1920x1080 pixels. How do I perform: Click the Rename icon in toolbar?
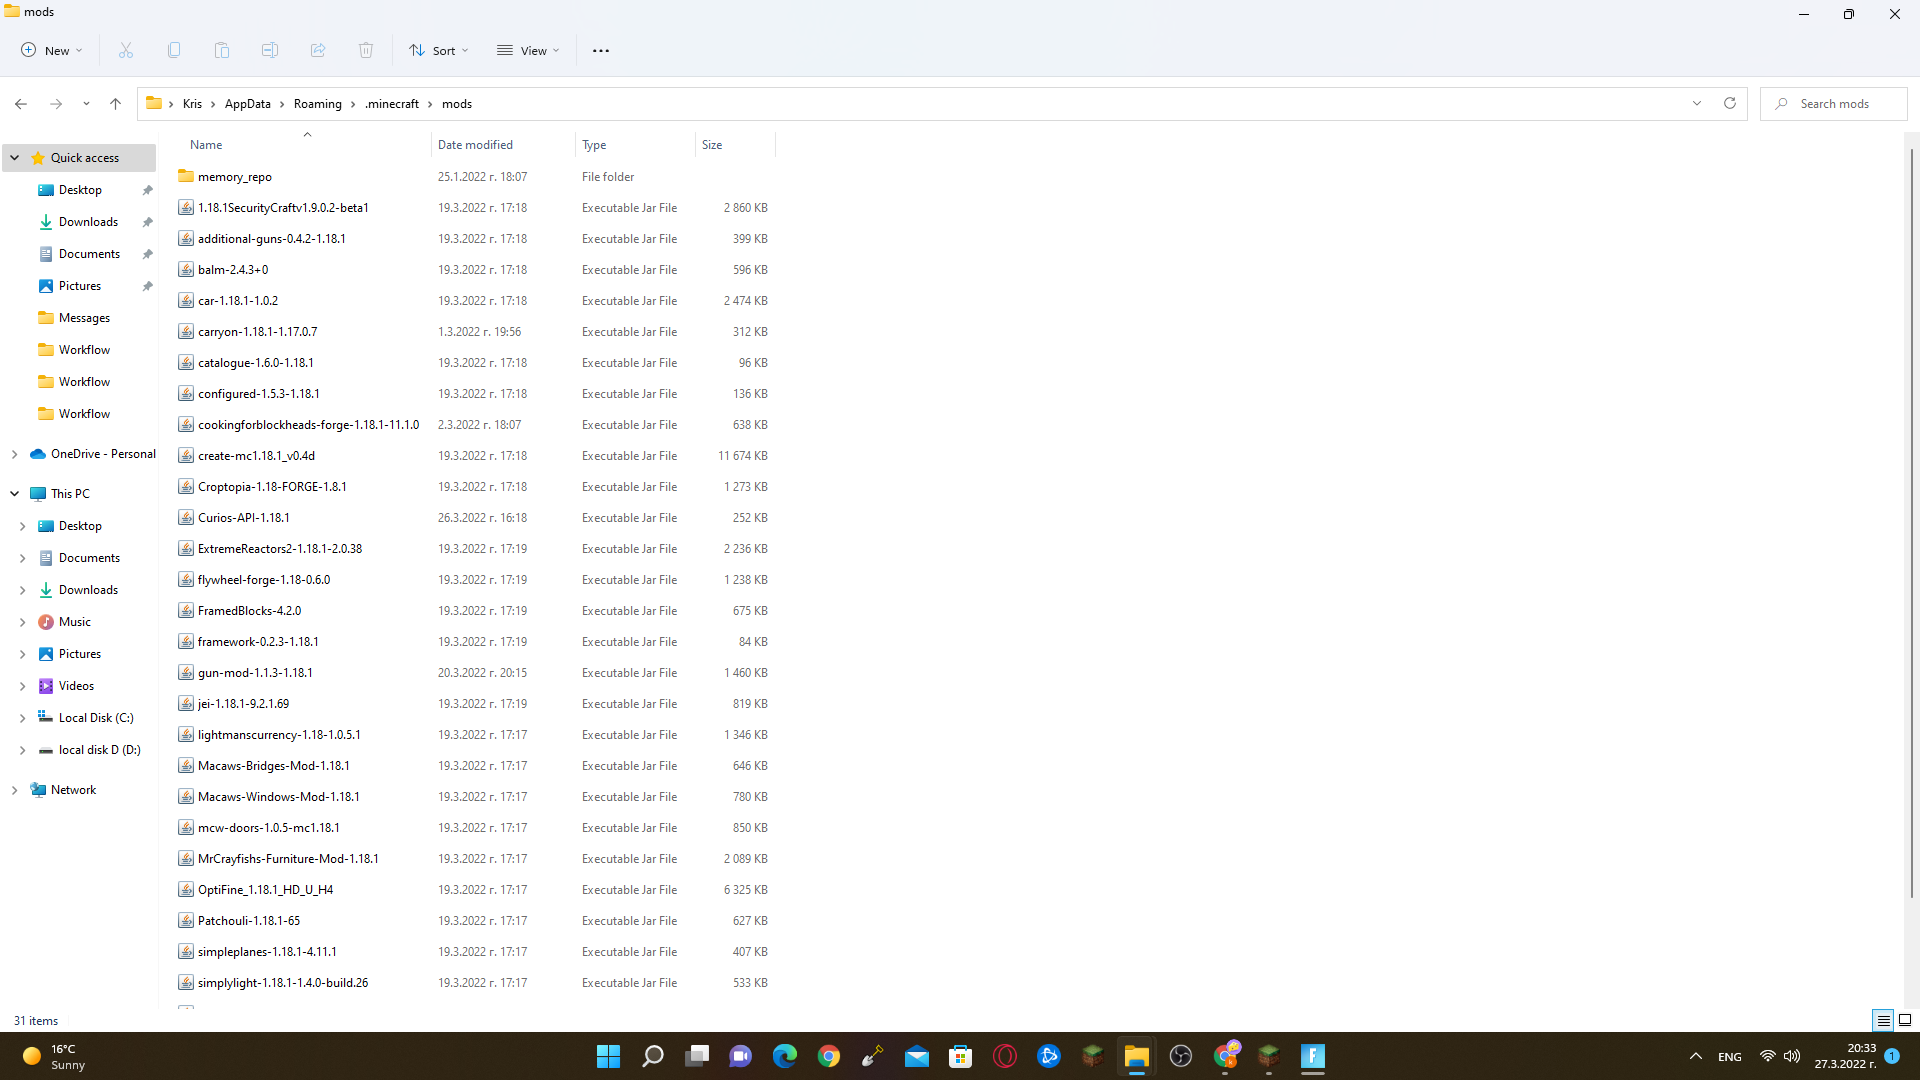tap(270, 50)
